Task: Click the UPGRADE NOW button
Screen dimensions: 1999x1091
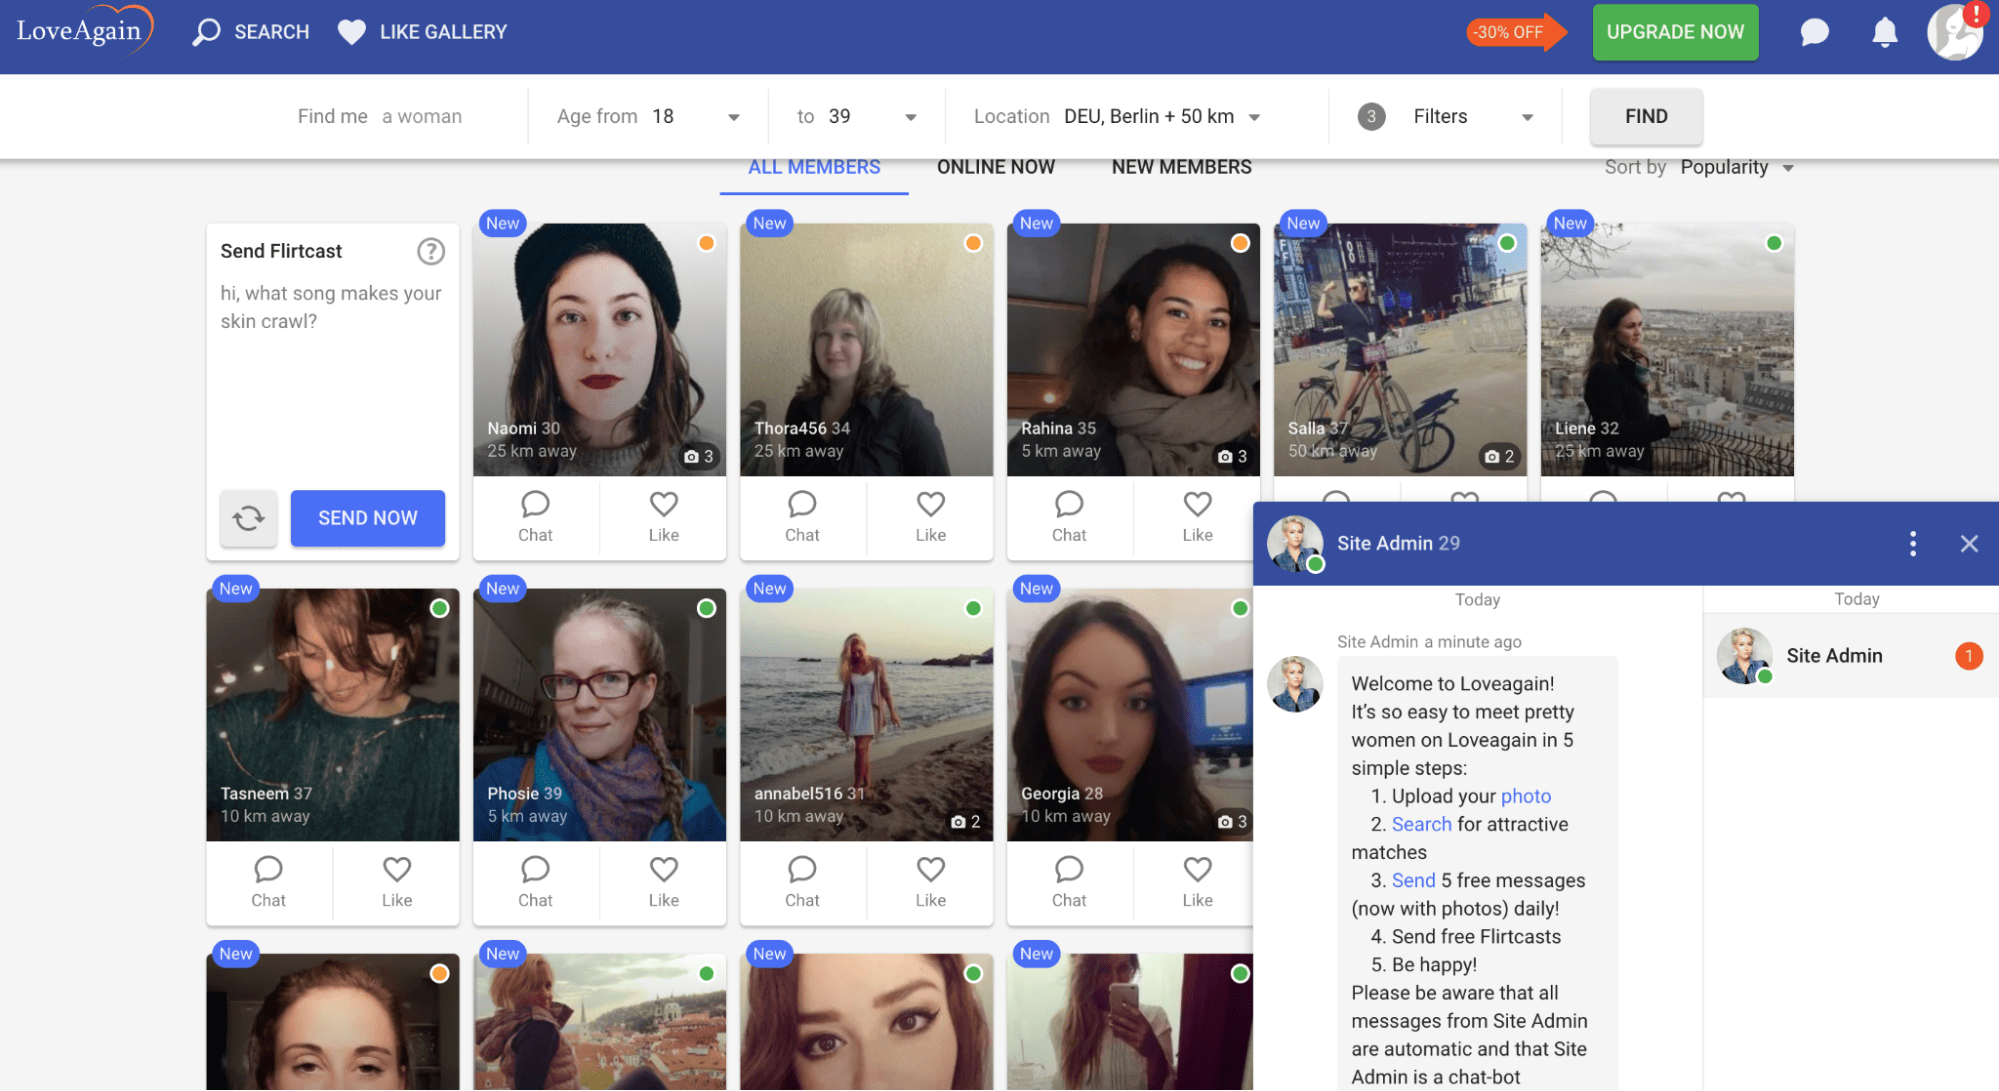Action: click(x=1675, y=32)
